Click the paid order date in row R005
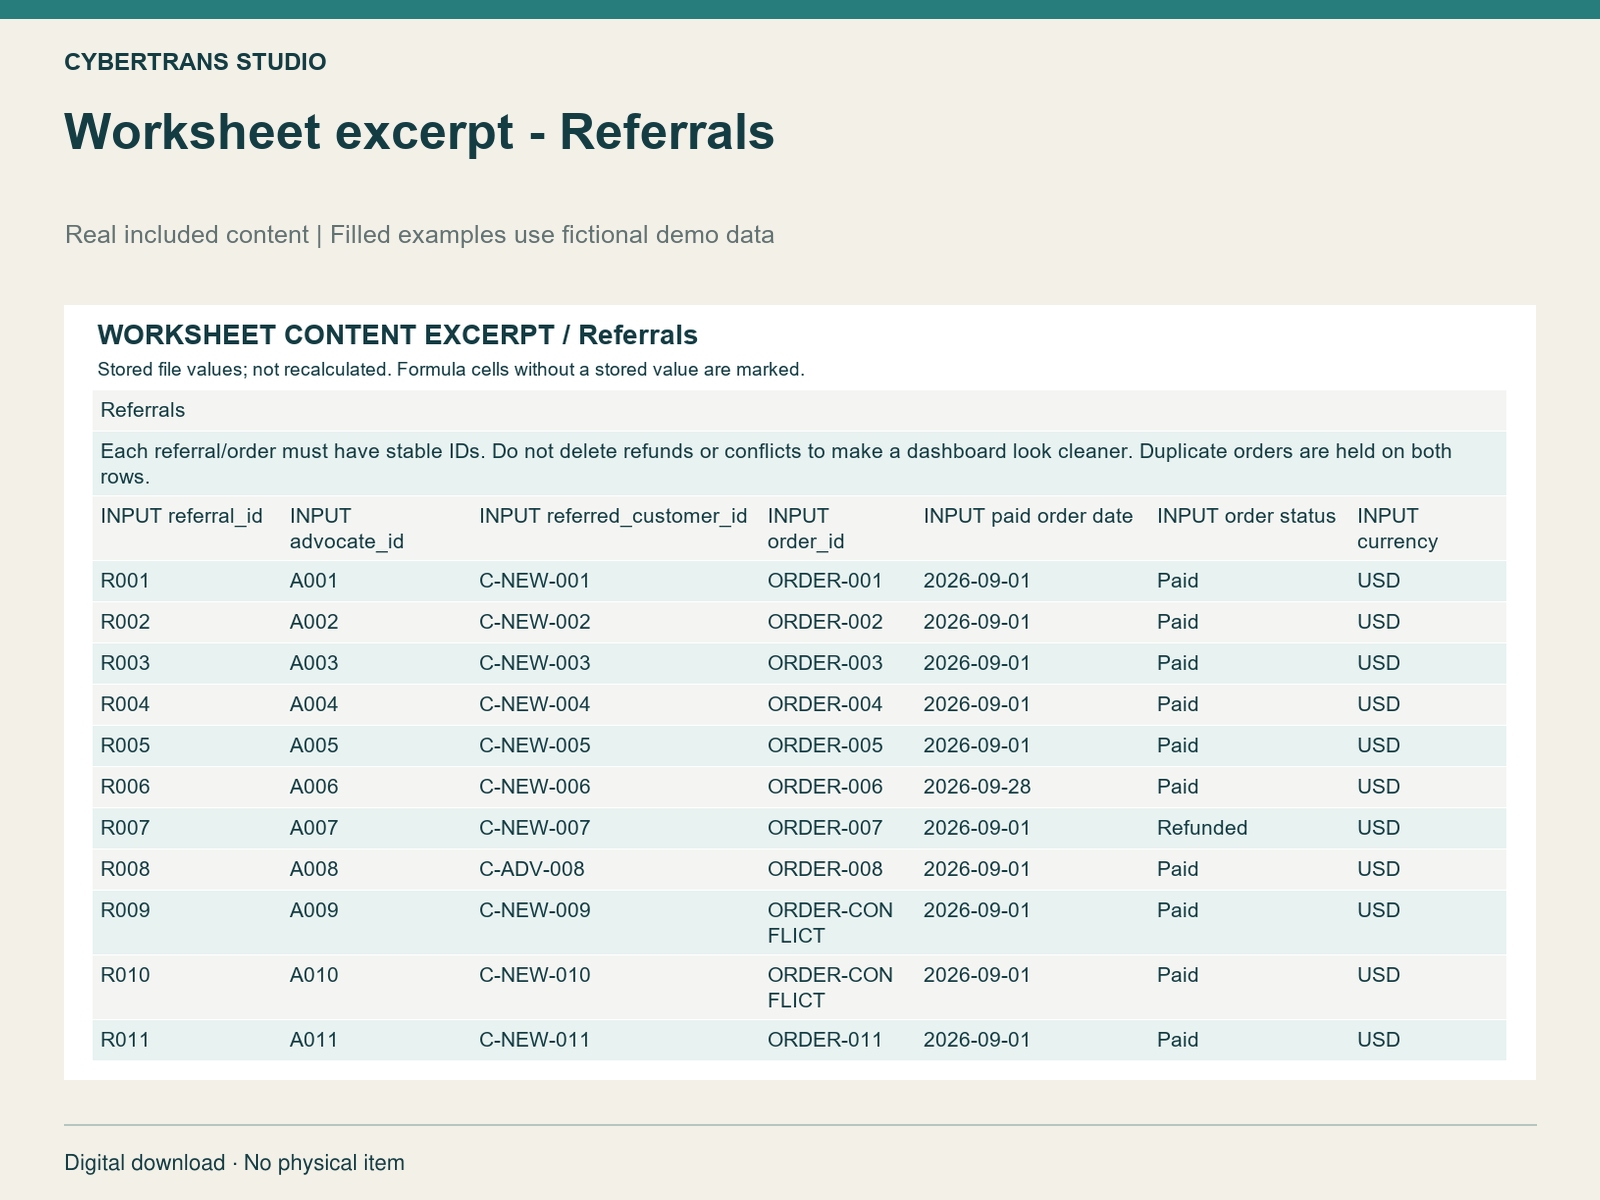This screenshot has width=1600, height=1200. (x=977, y=746)
